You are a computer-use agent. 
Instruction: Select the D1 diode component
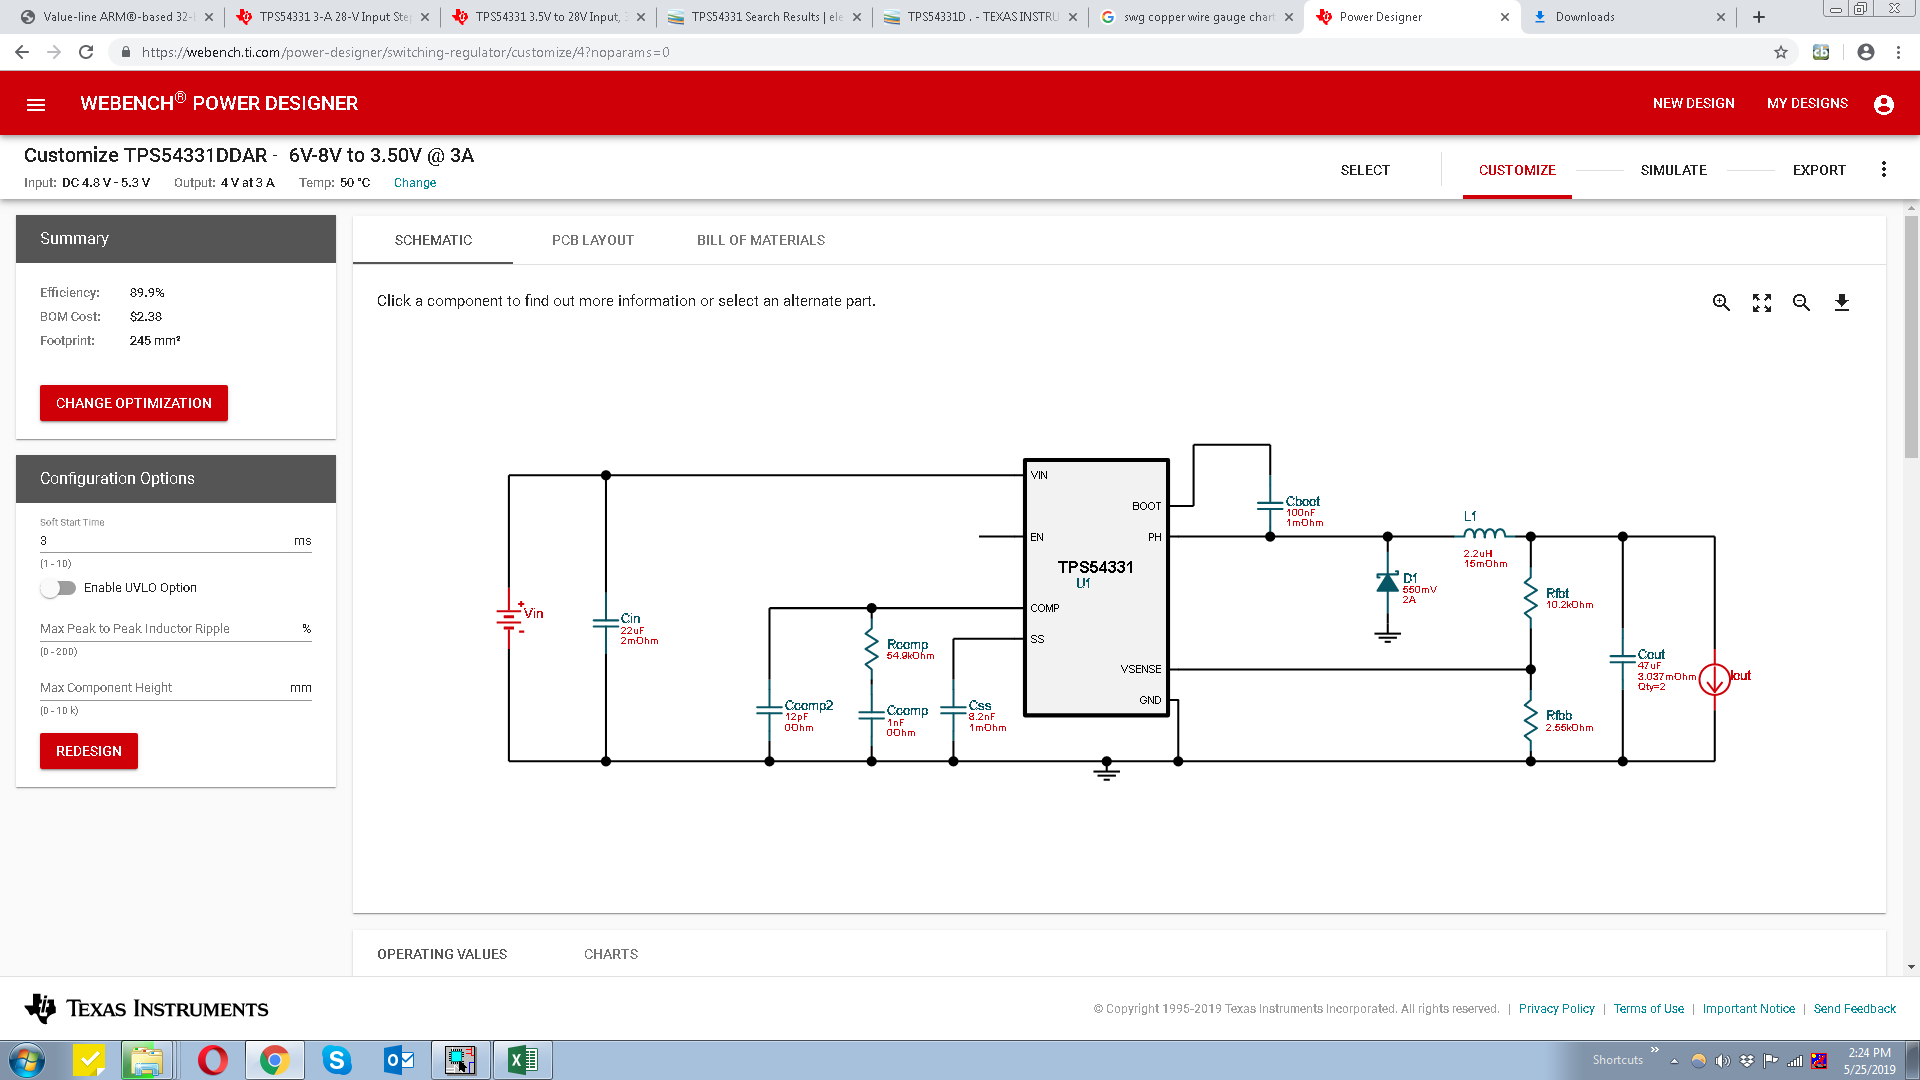pos(1388,583)
